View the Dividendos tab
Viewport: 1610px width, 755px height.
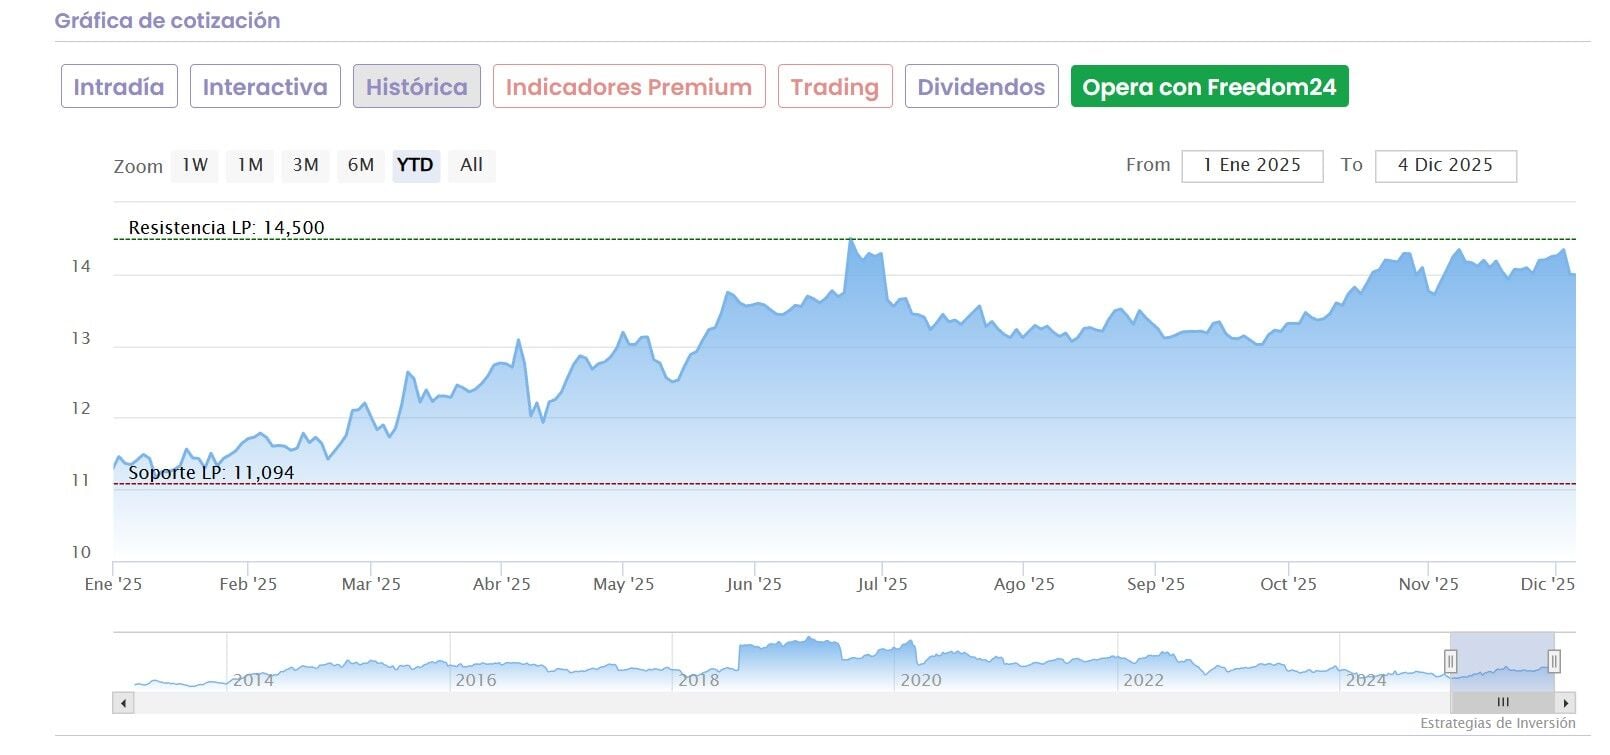point(981,87)
